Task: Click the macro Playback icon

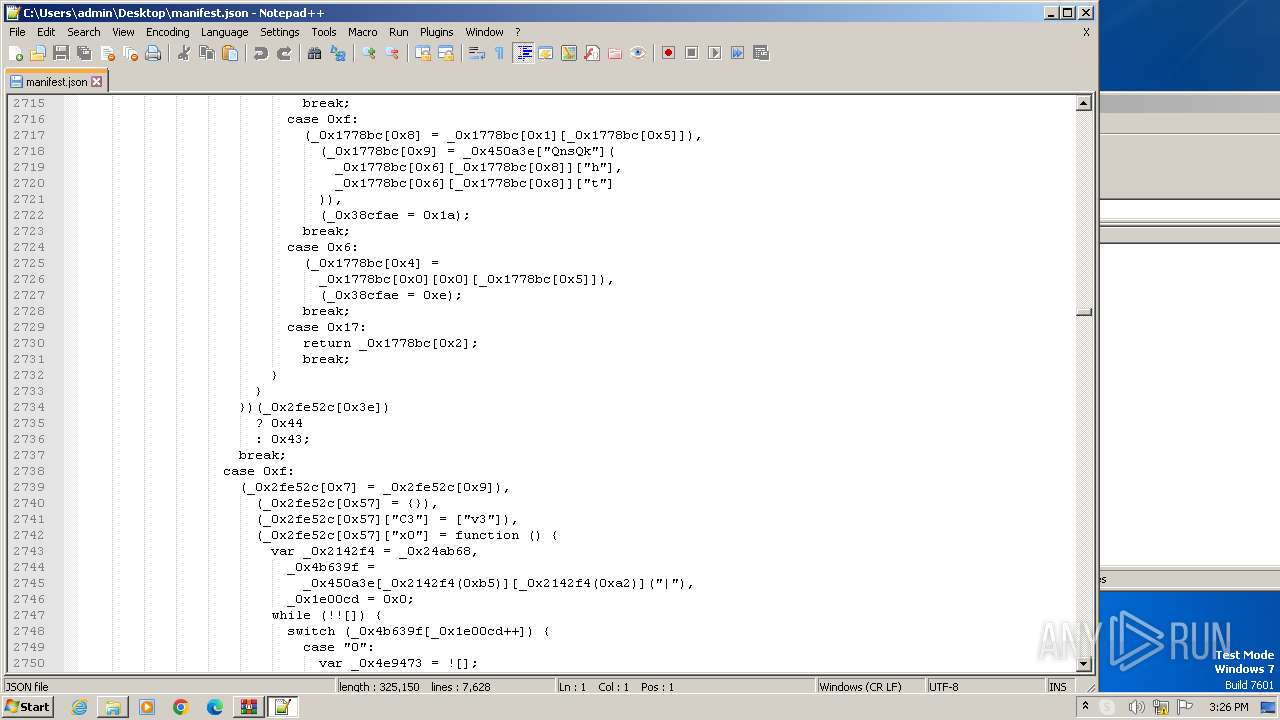Action: coord(715,53)
